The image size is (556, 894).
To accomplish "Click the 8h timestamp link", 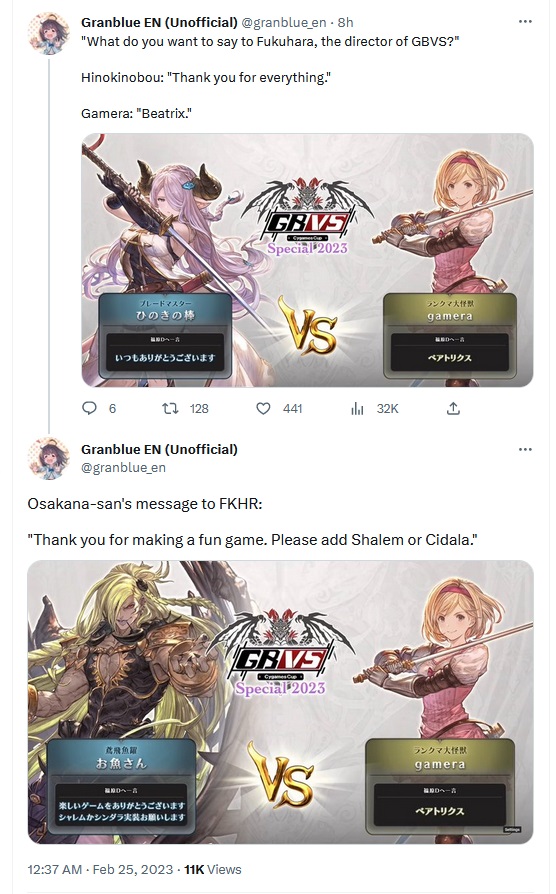I will (x=346, y=22).
